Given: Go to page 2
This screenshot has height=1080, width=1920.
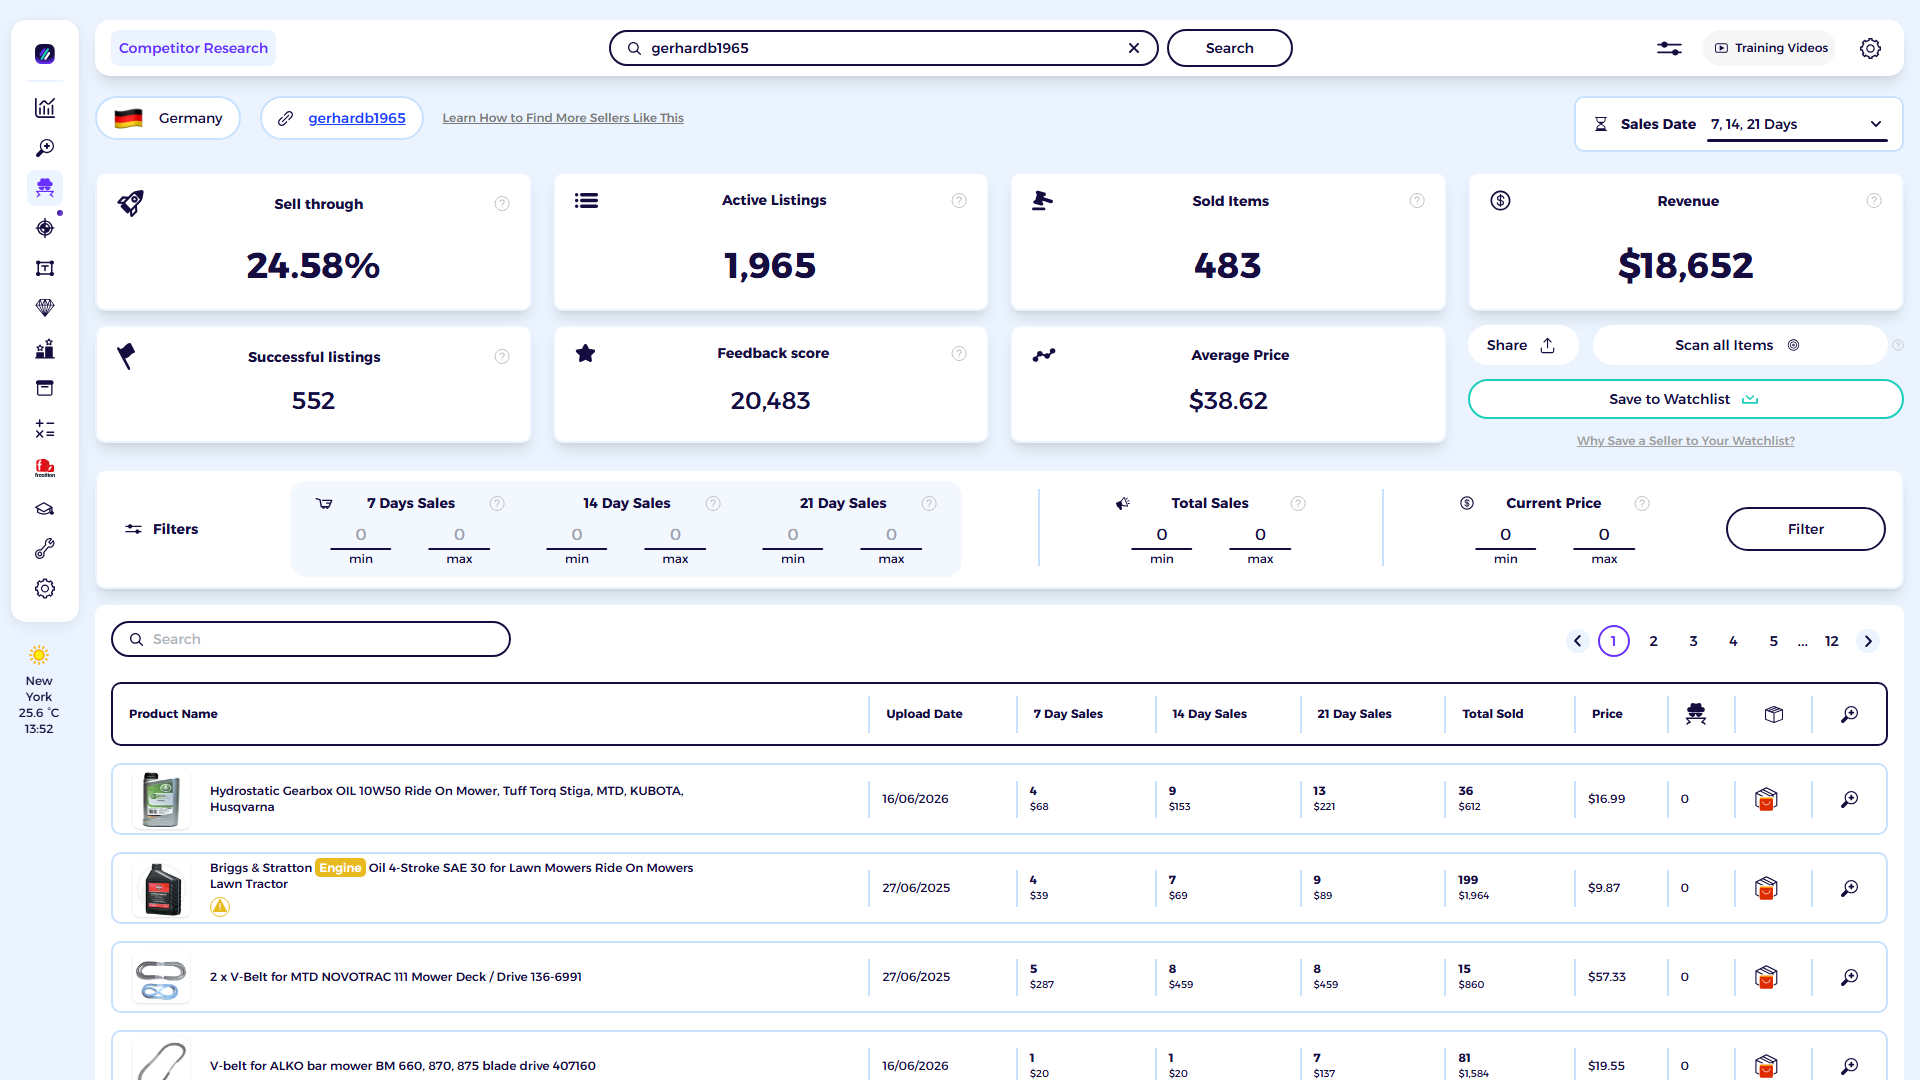Looking at the screenshot, I should pyautogui.click(x=1654, y=641).
